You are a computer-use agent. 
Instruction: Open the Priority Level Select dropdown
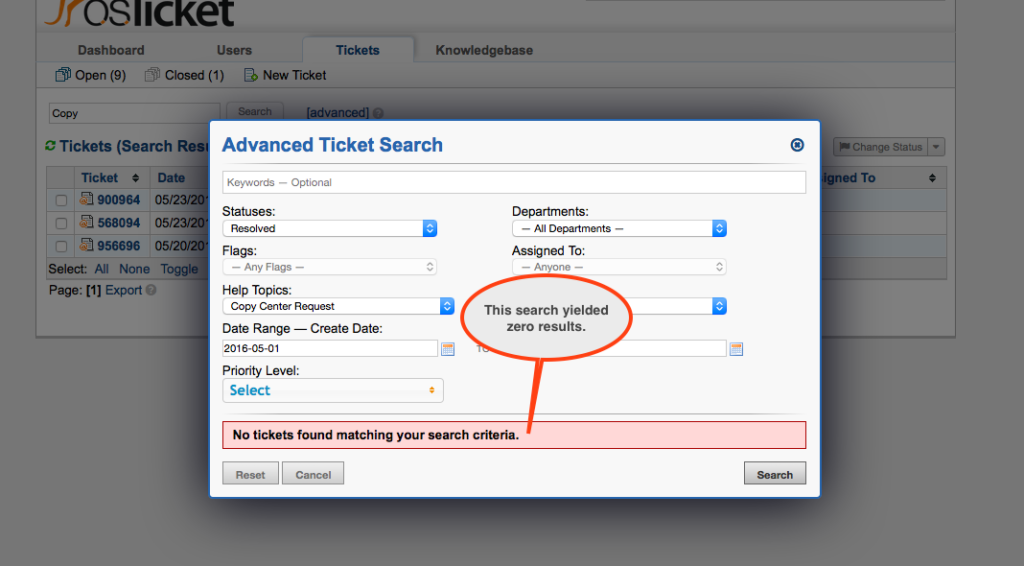(333, 390)
